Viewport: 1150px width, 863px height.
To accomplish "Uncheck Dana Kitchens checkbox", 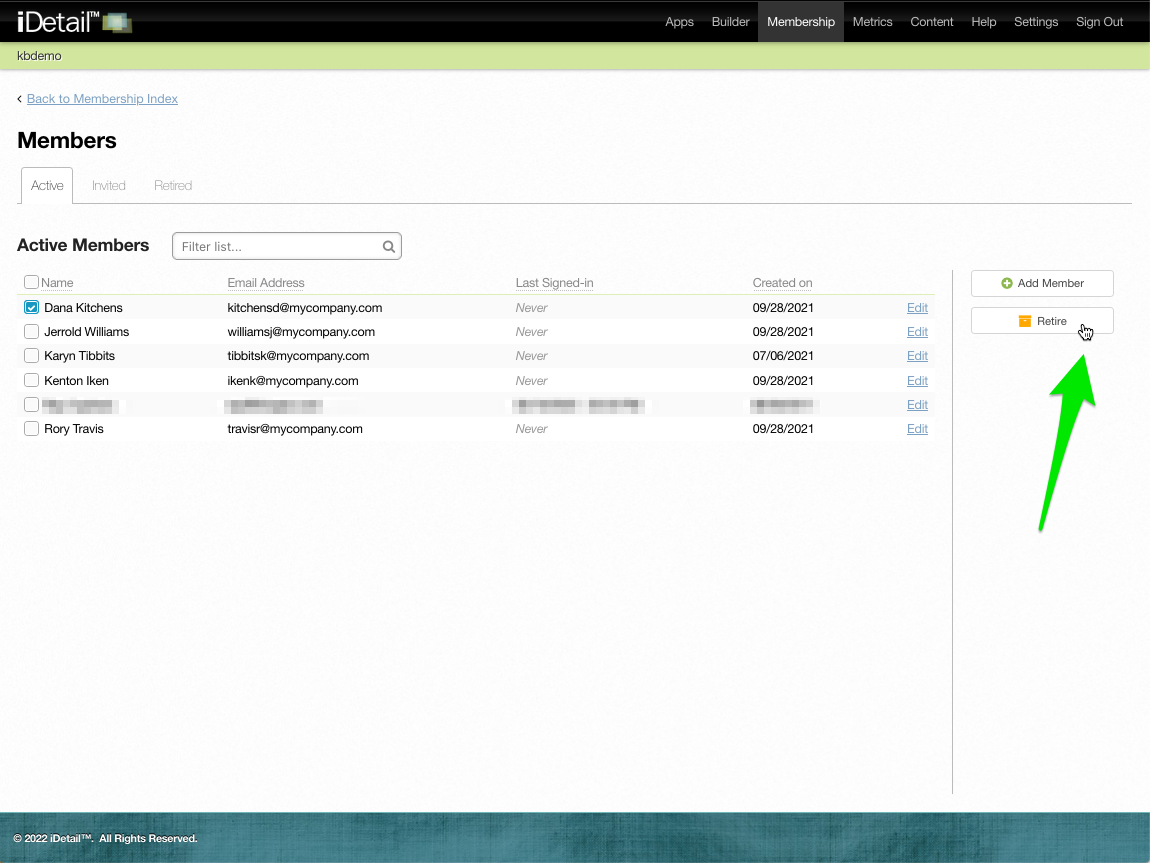I will (x=32, y=308).
